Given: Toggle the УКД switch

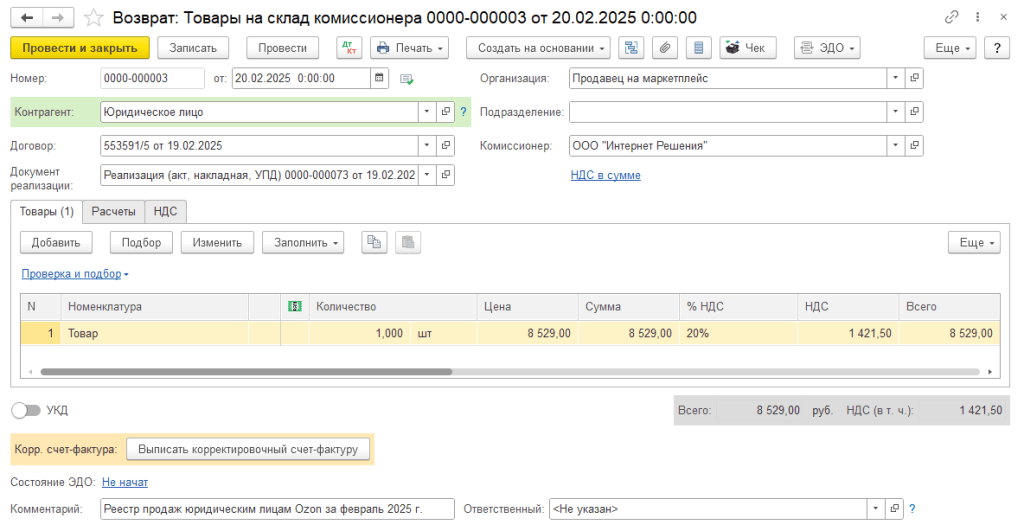Looking at the screenshot, I should tap(26, 410).
